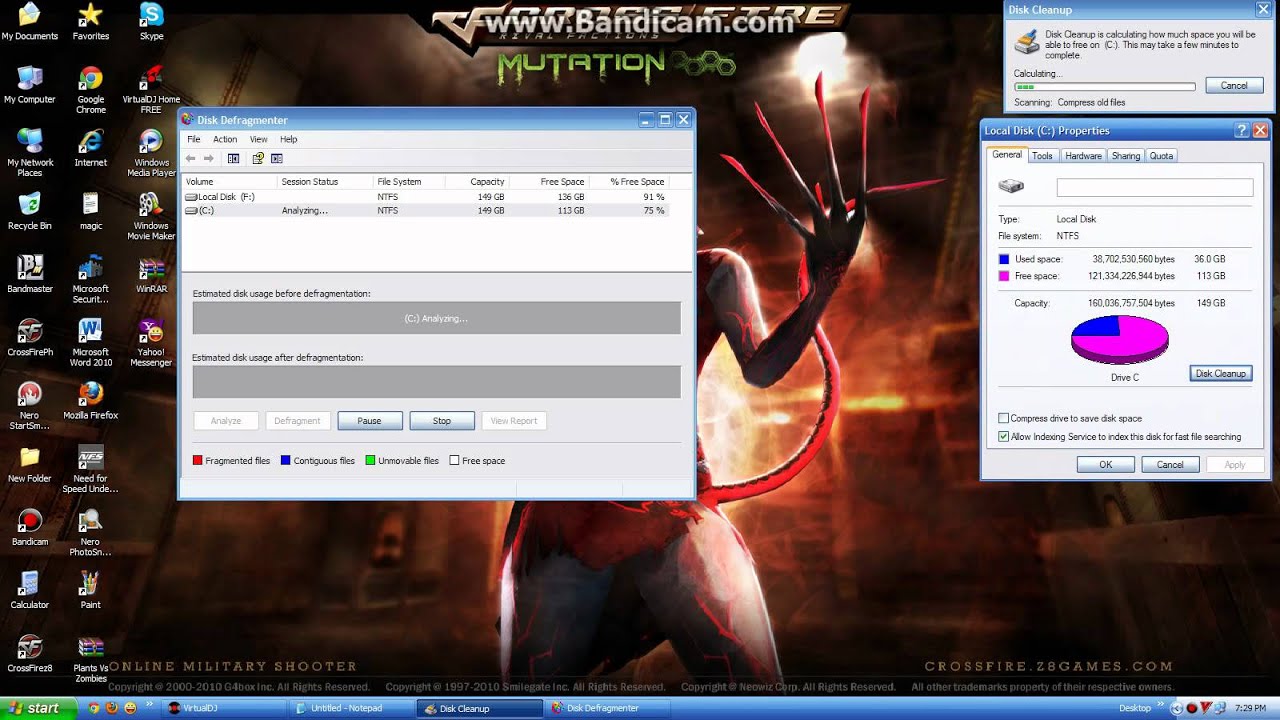Switch to Sharing tab in Properties
The width and height of the screenshot is (1280, 720).
coord(1126,156)
